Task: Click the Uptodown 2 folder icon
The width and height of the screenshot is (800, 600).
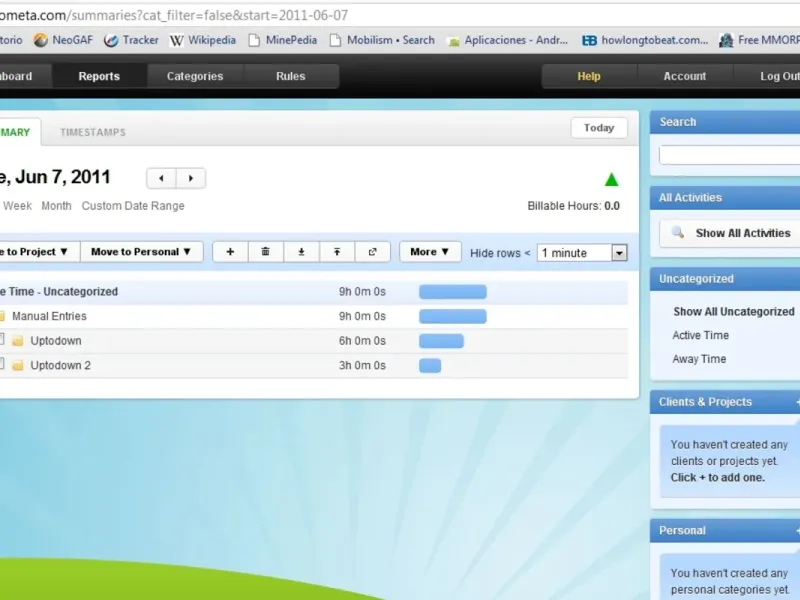Action: coord(18,365)
